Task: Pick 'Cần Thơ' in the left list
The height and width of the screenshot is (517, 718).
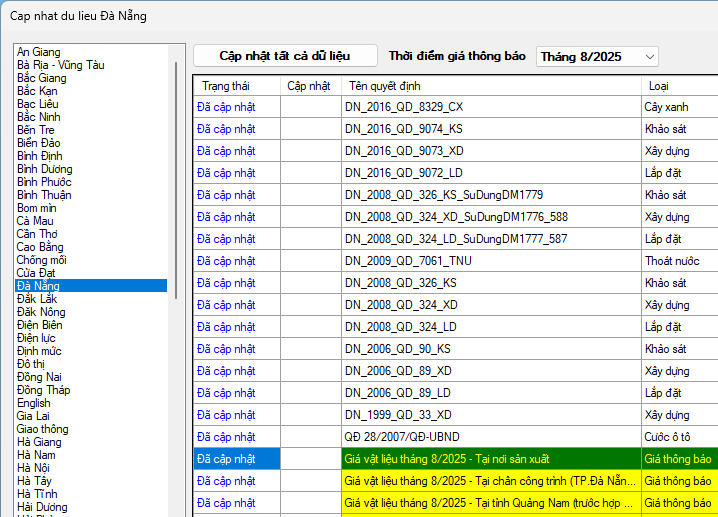Action: pos(39,234)
